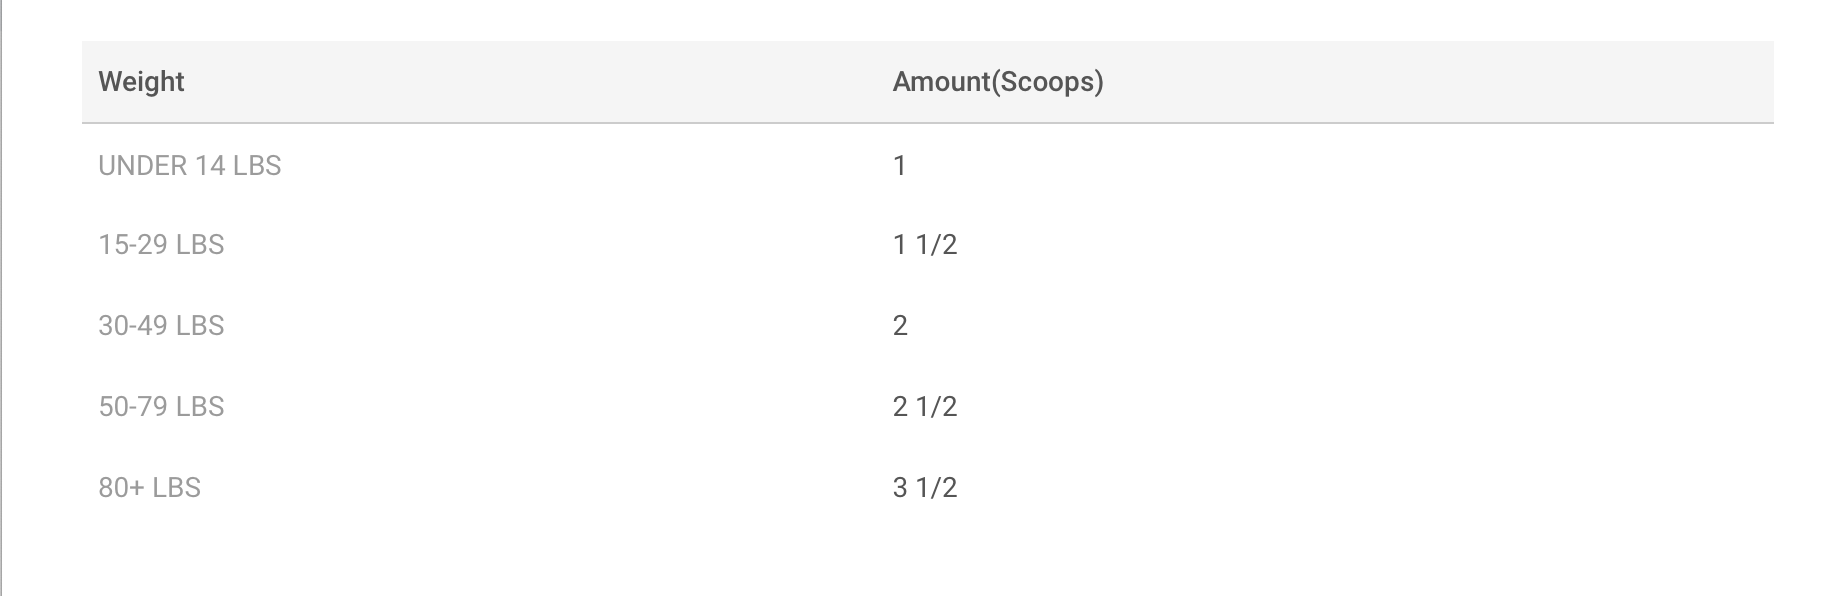Click the gray table header bar
The image size is (1834, 596).
(928, 82)
